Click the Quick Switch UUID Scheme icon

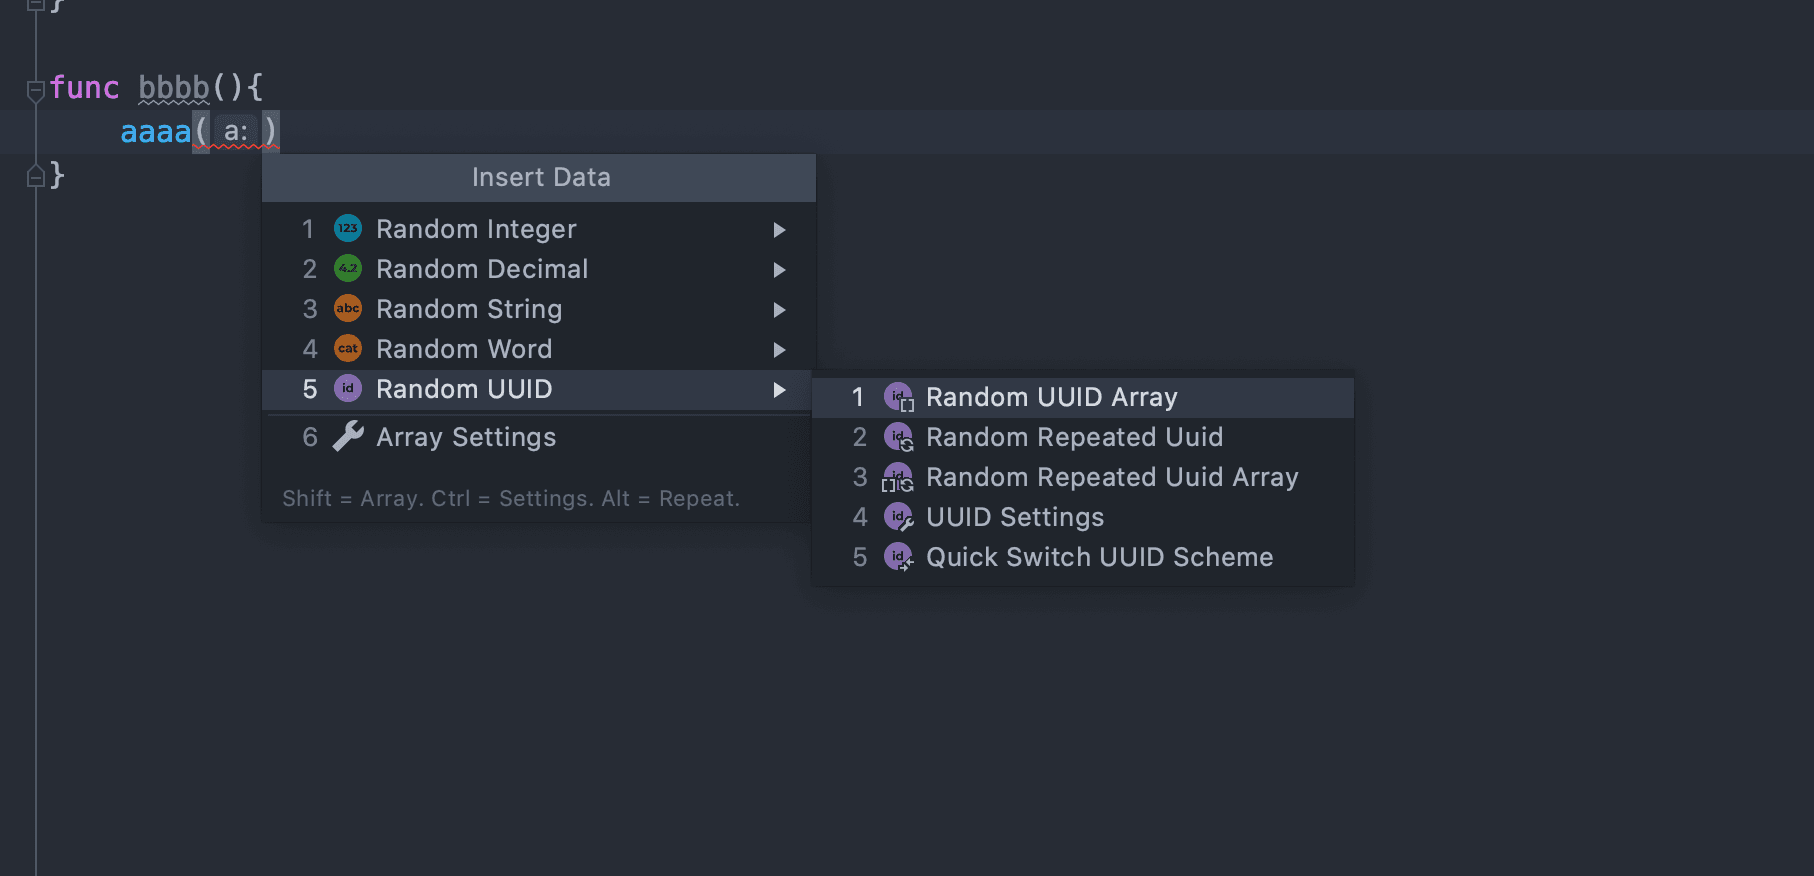[898, 557]
